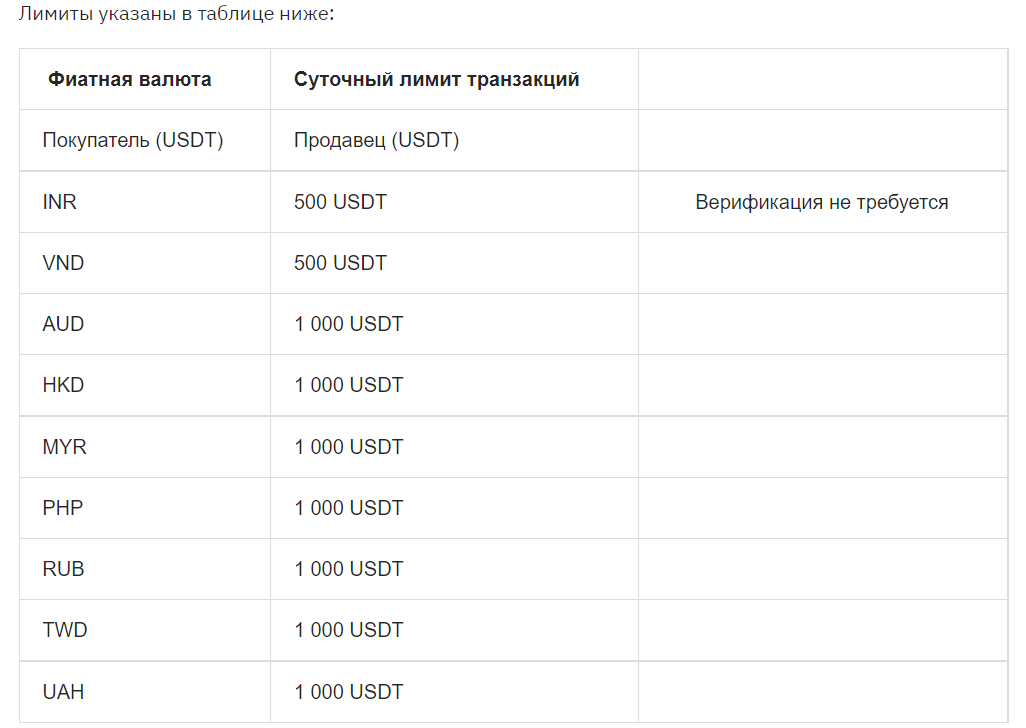The height and width of the screenshot is (728, 1026).
Task: Select the MYR currency cell
Action: 64,447
